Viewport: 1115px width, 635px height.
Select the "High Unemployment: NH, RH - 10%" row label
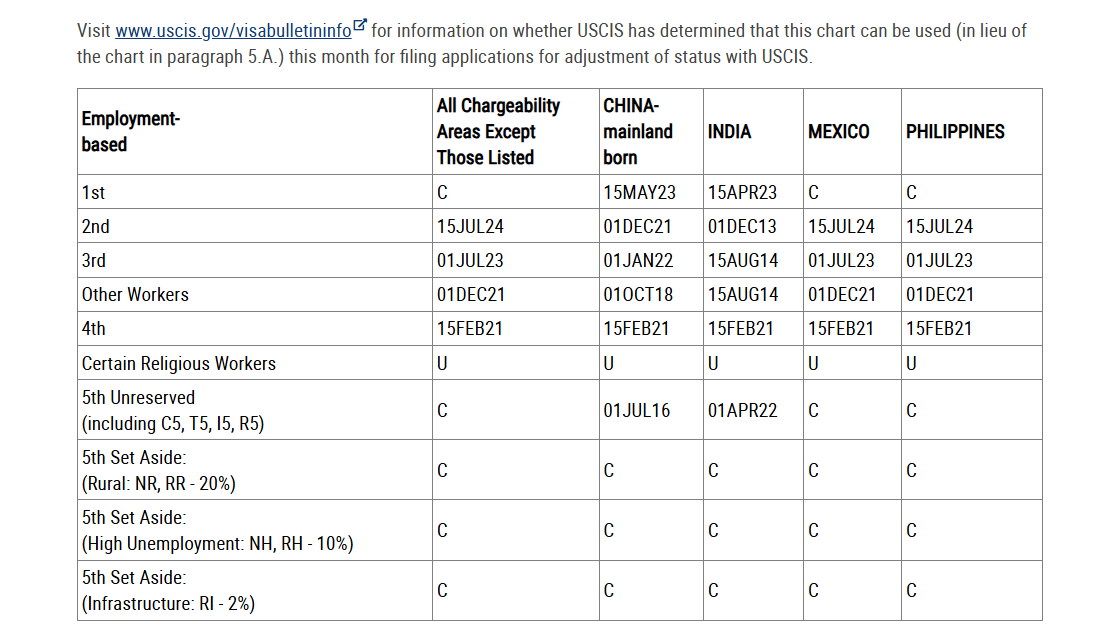click(x=217, y=543)
